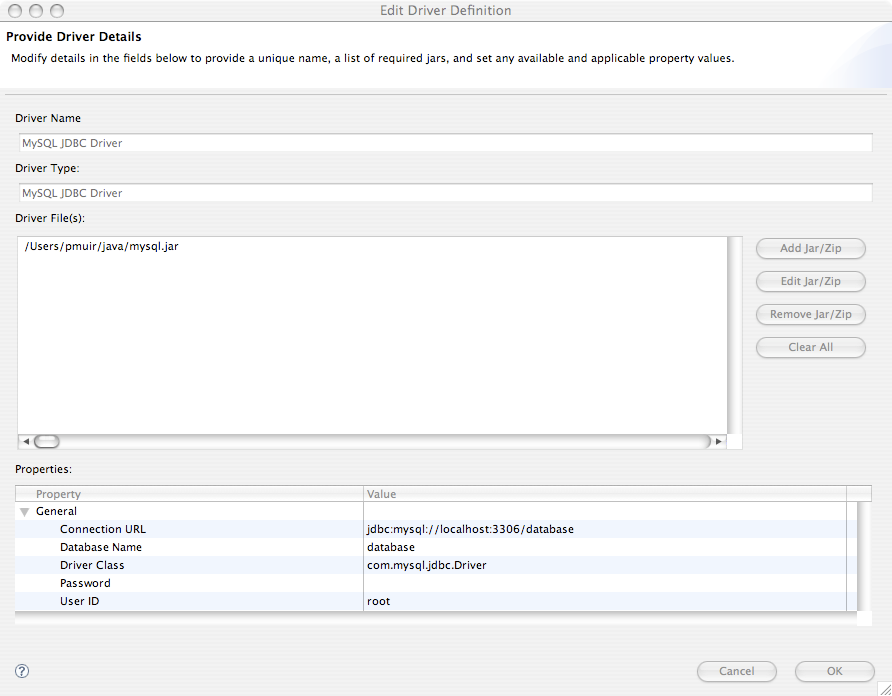Screen dimensions: 892x696
Task: Click into the Driver Name field
Action: (444, 143)
